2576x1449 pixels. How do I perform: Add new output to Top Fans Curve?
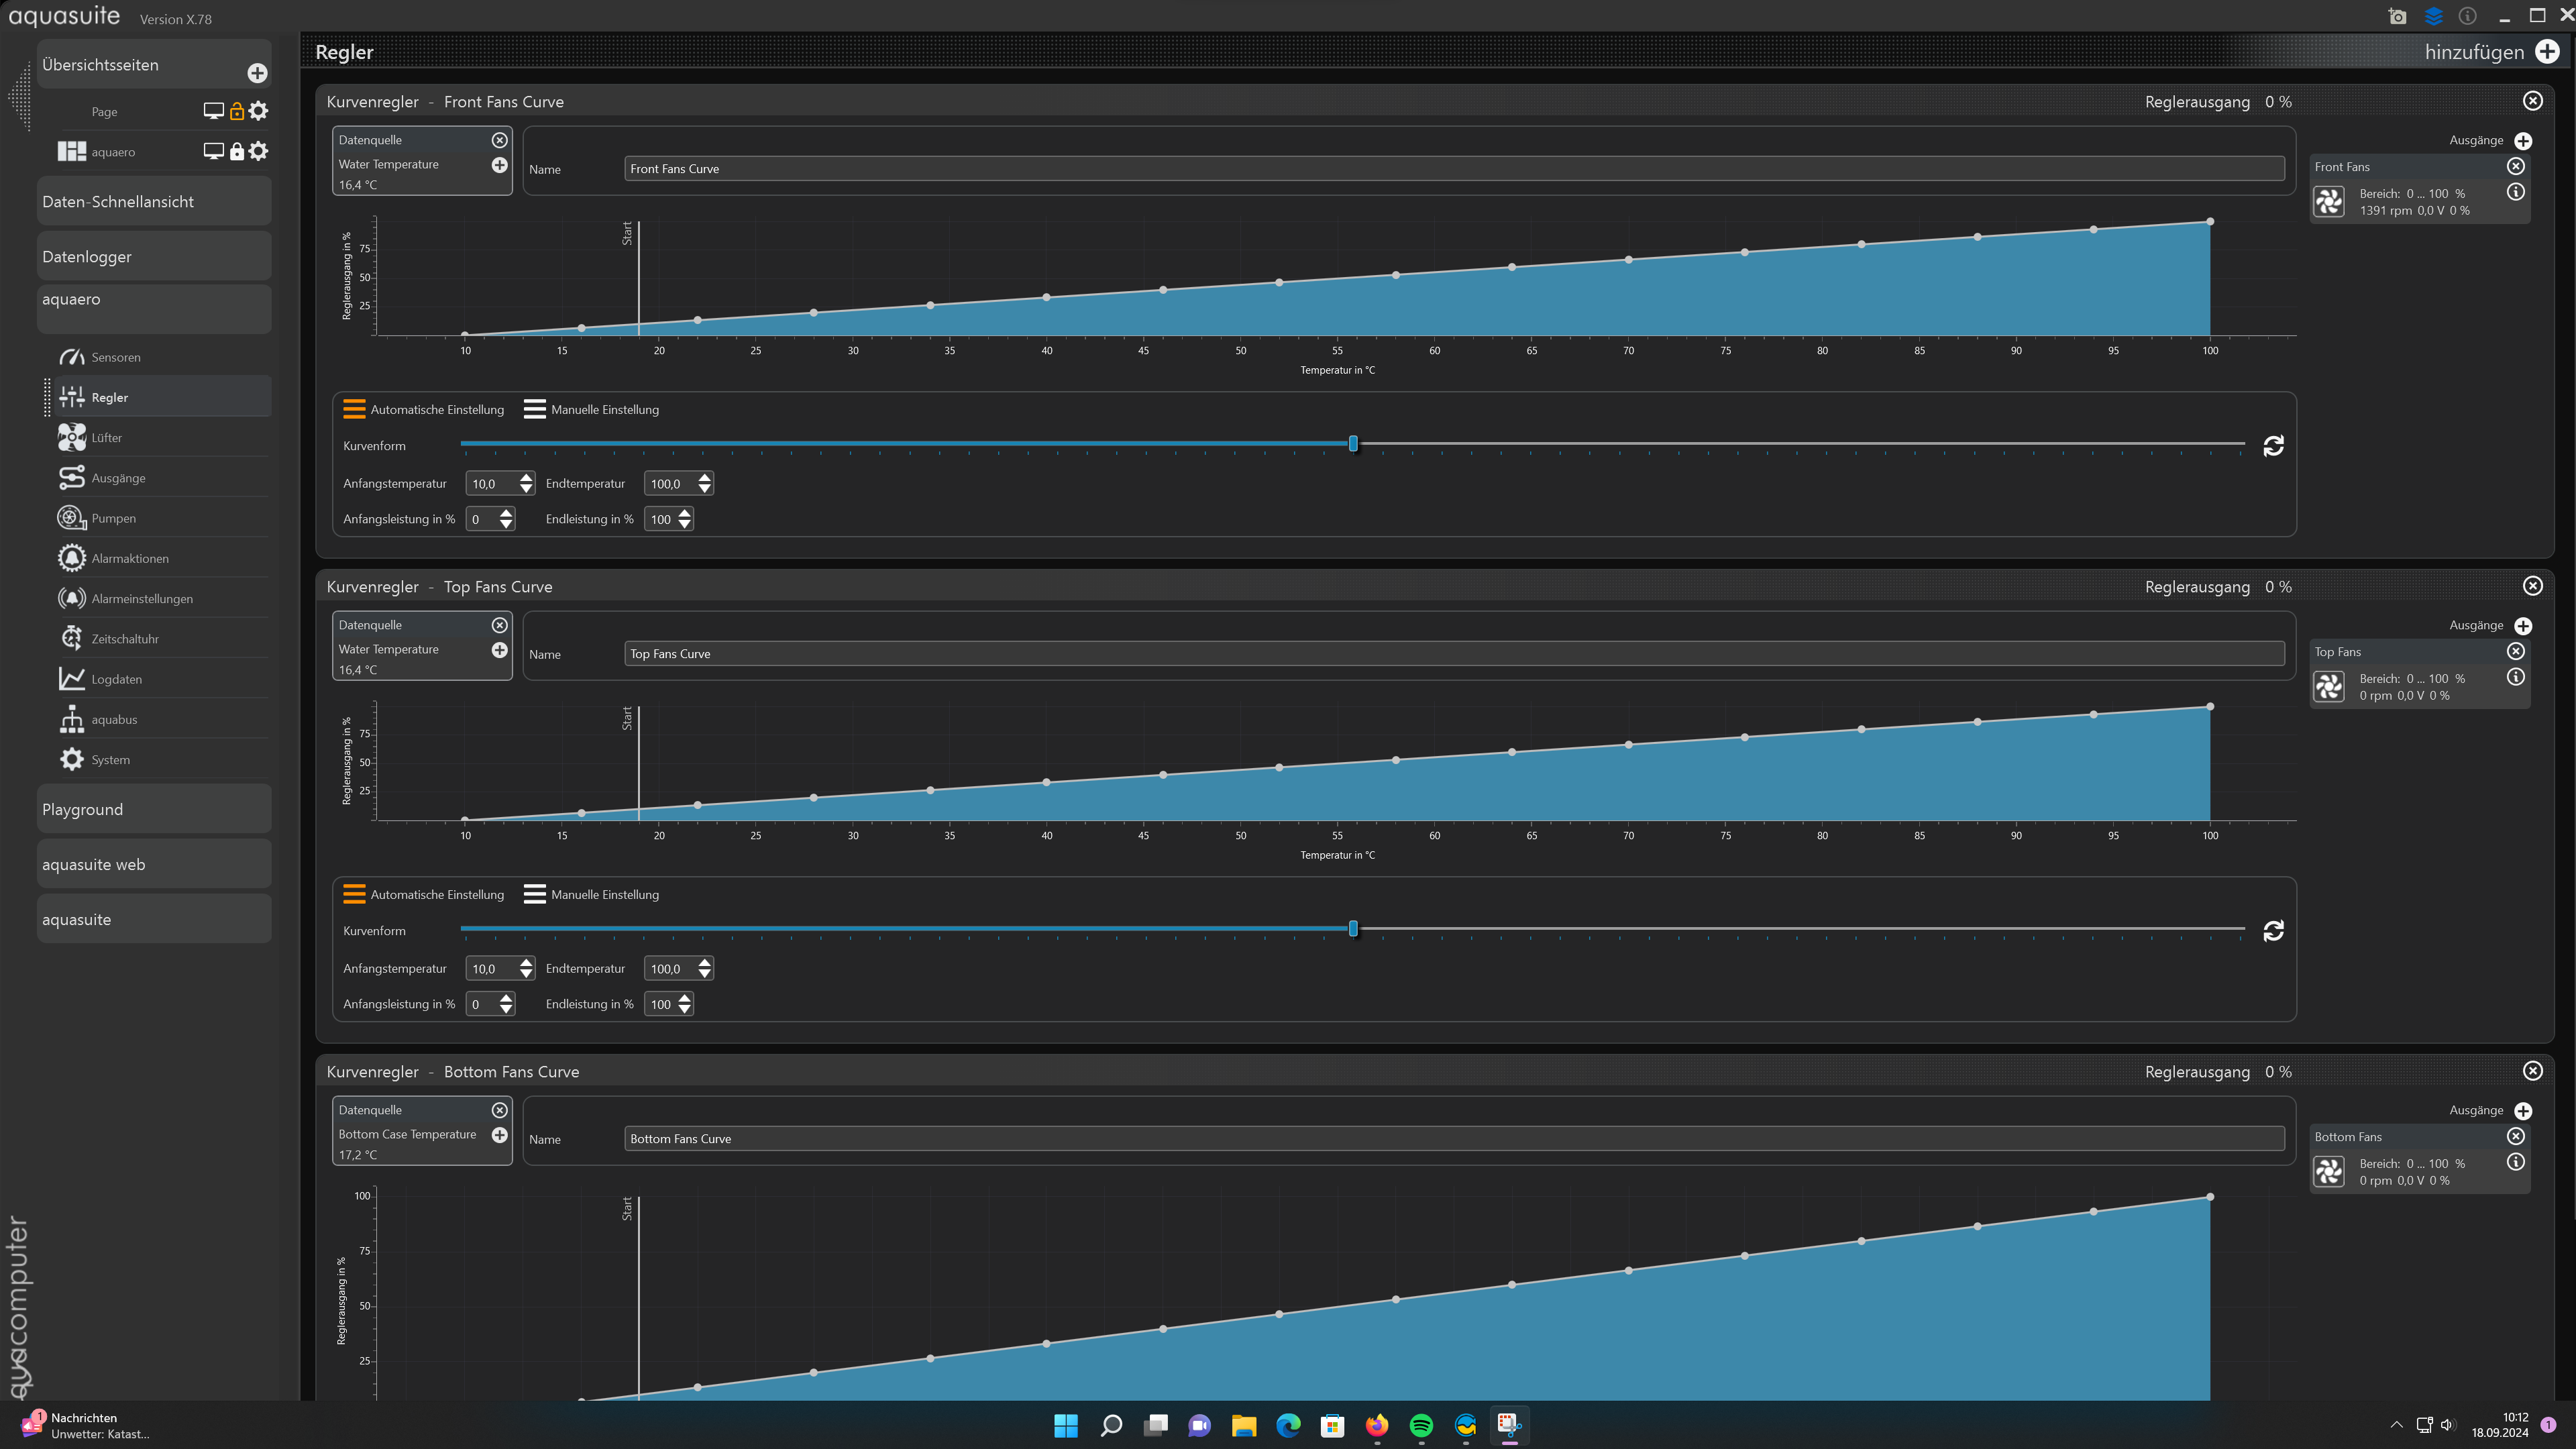[2523, 626]
